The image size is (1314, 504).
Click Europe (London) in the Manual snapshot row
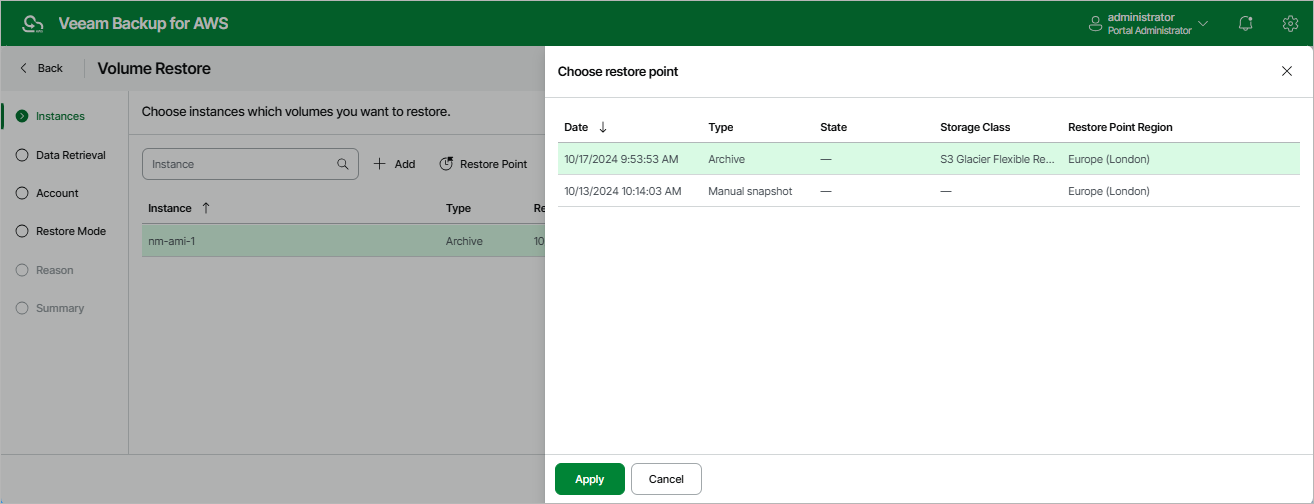click(x=1108, y=191)
